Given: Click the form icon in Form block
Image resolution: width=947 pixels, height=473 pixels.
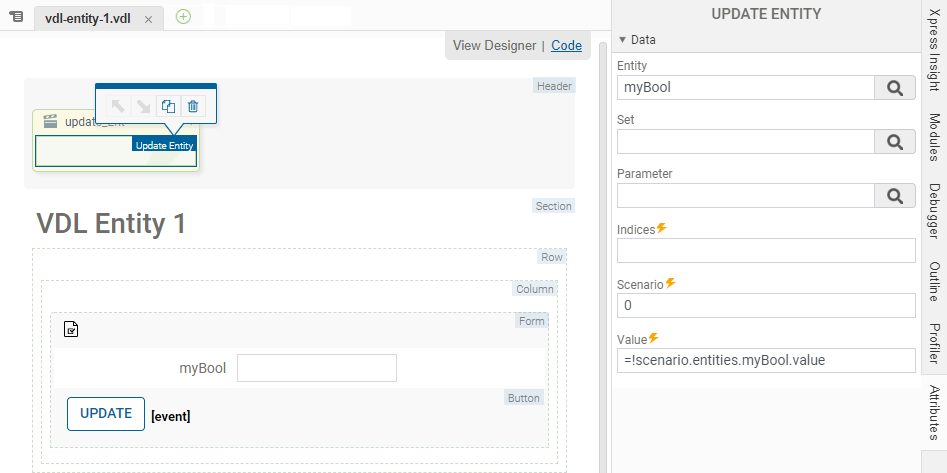Looking at the screenshot, I should [x=71, y=329].
